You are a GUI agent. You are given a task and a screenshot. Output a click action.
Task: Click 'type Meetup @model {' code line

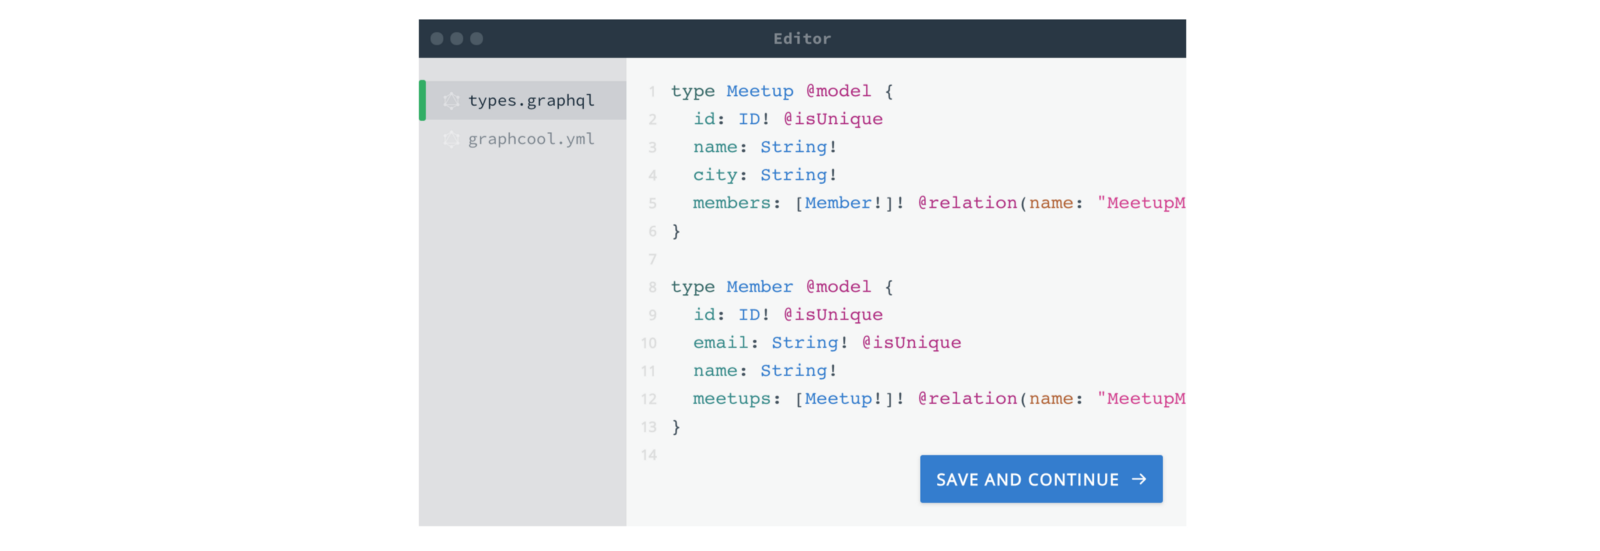[x=782, y=91]
